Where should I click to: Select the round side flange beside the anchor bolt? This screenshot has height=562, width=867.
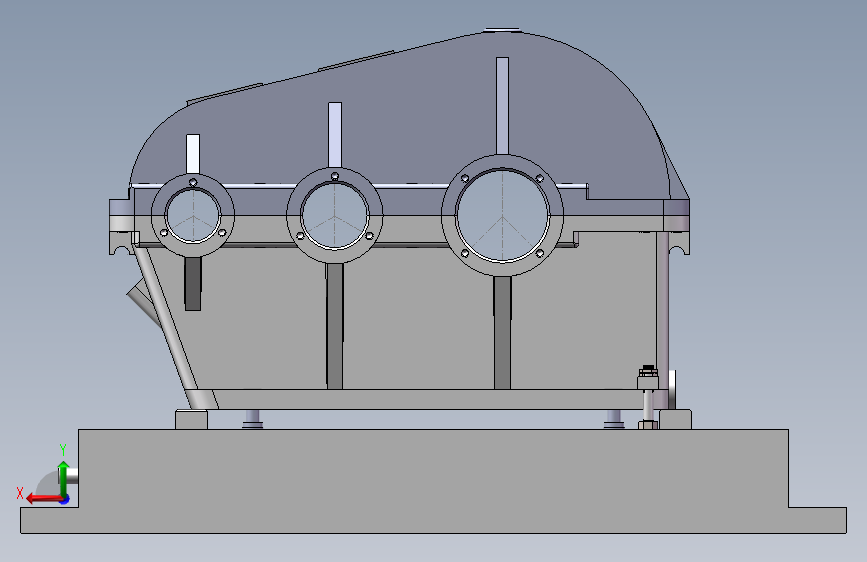(x=672, y=389)
